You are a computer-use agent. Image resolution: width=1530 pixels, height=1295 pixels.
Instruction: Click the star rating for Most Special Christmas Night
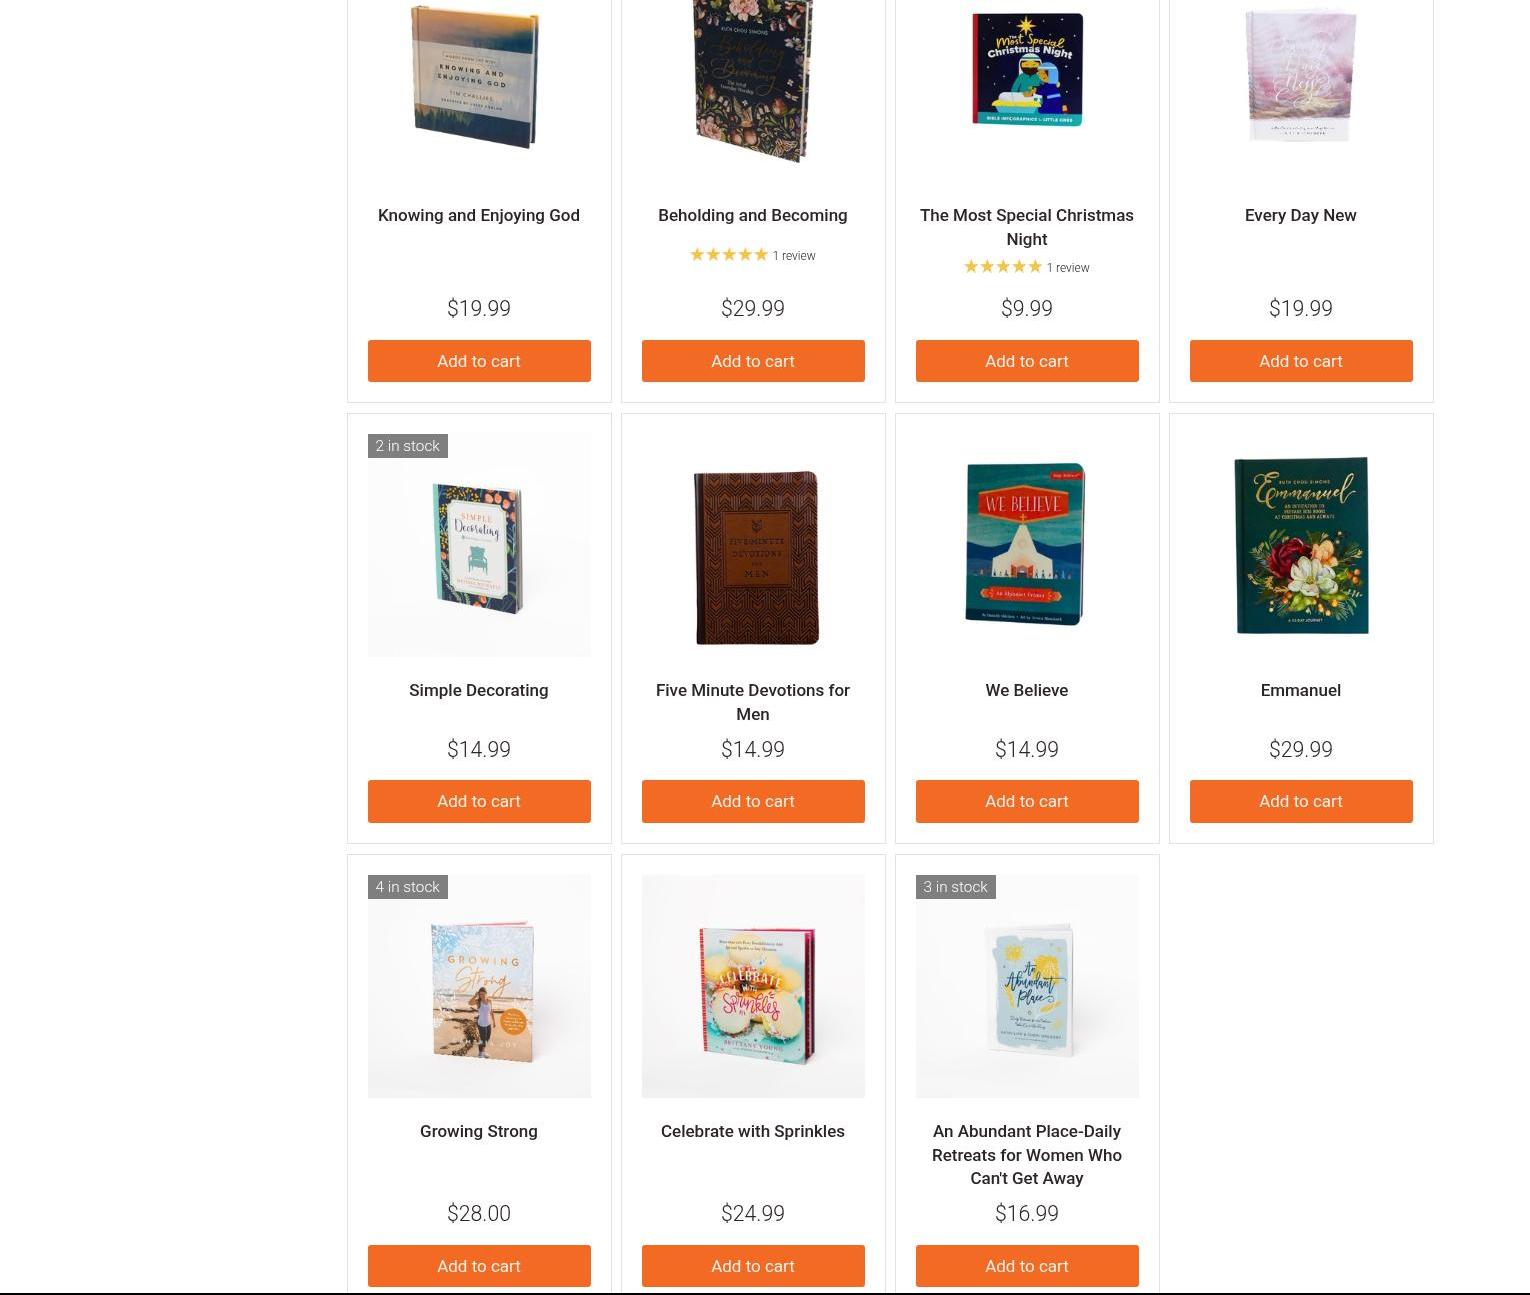pyautogui.click(x=1003, y=267)
